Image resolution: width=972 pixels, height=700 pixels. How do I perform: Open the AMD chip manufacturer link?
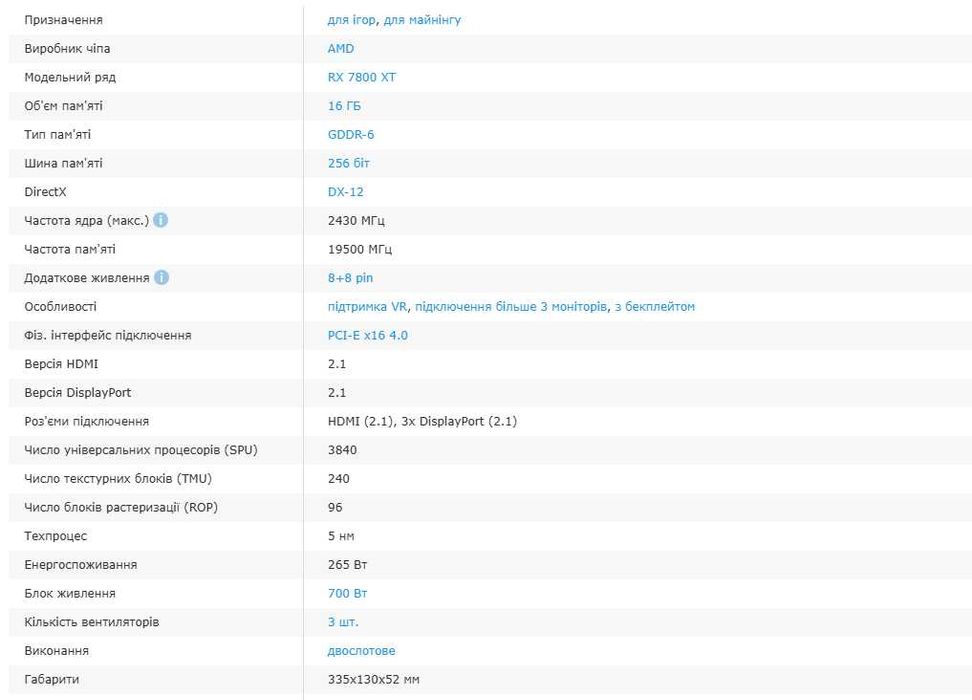coord(341,48)
